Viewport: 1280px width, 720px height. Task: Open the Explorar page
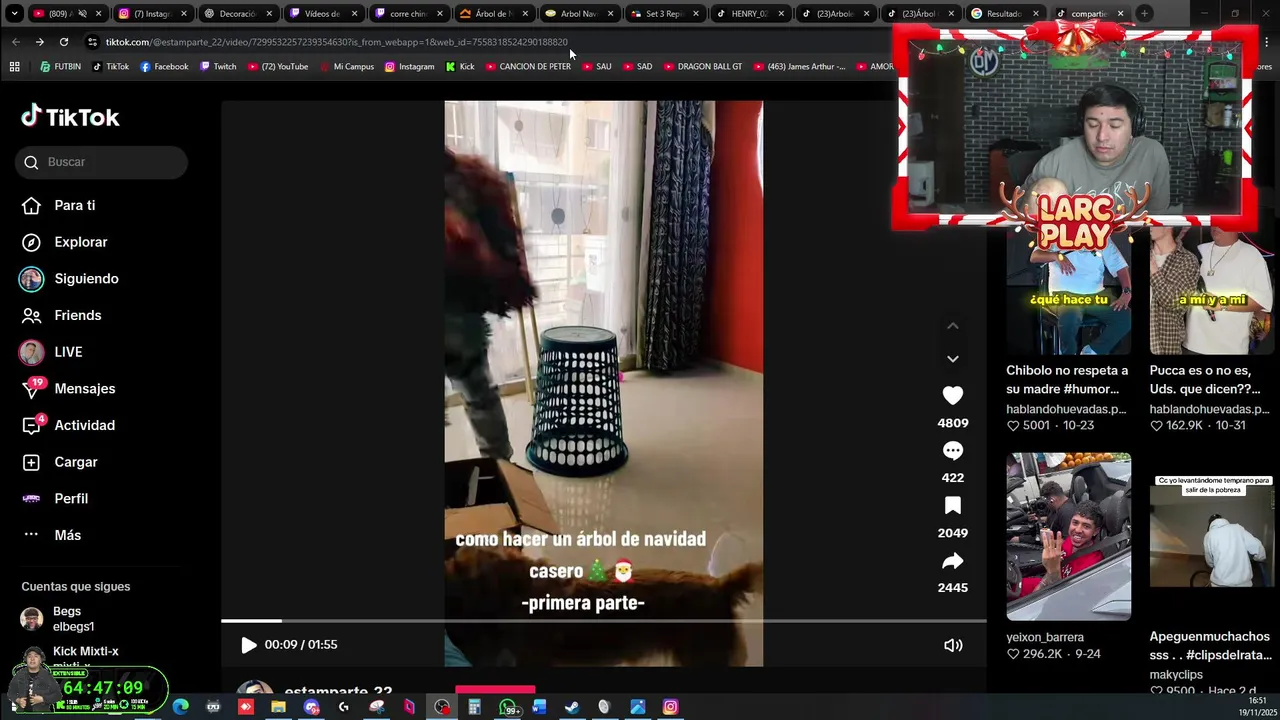tap(64, 242)
